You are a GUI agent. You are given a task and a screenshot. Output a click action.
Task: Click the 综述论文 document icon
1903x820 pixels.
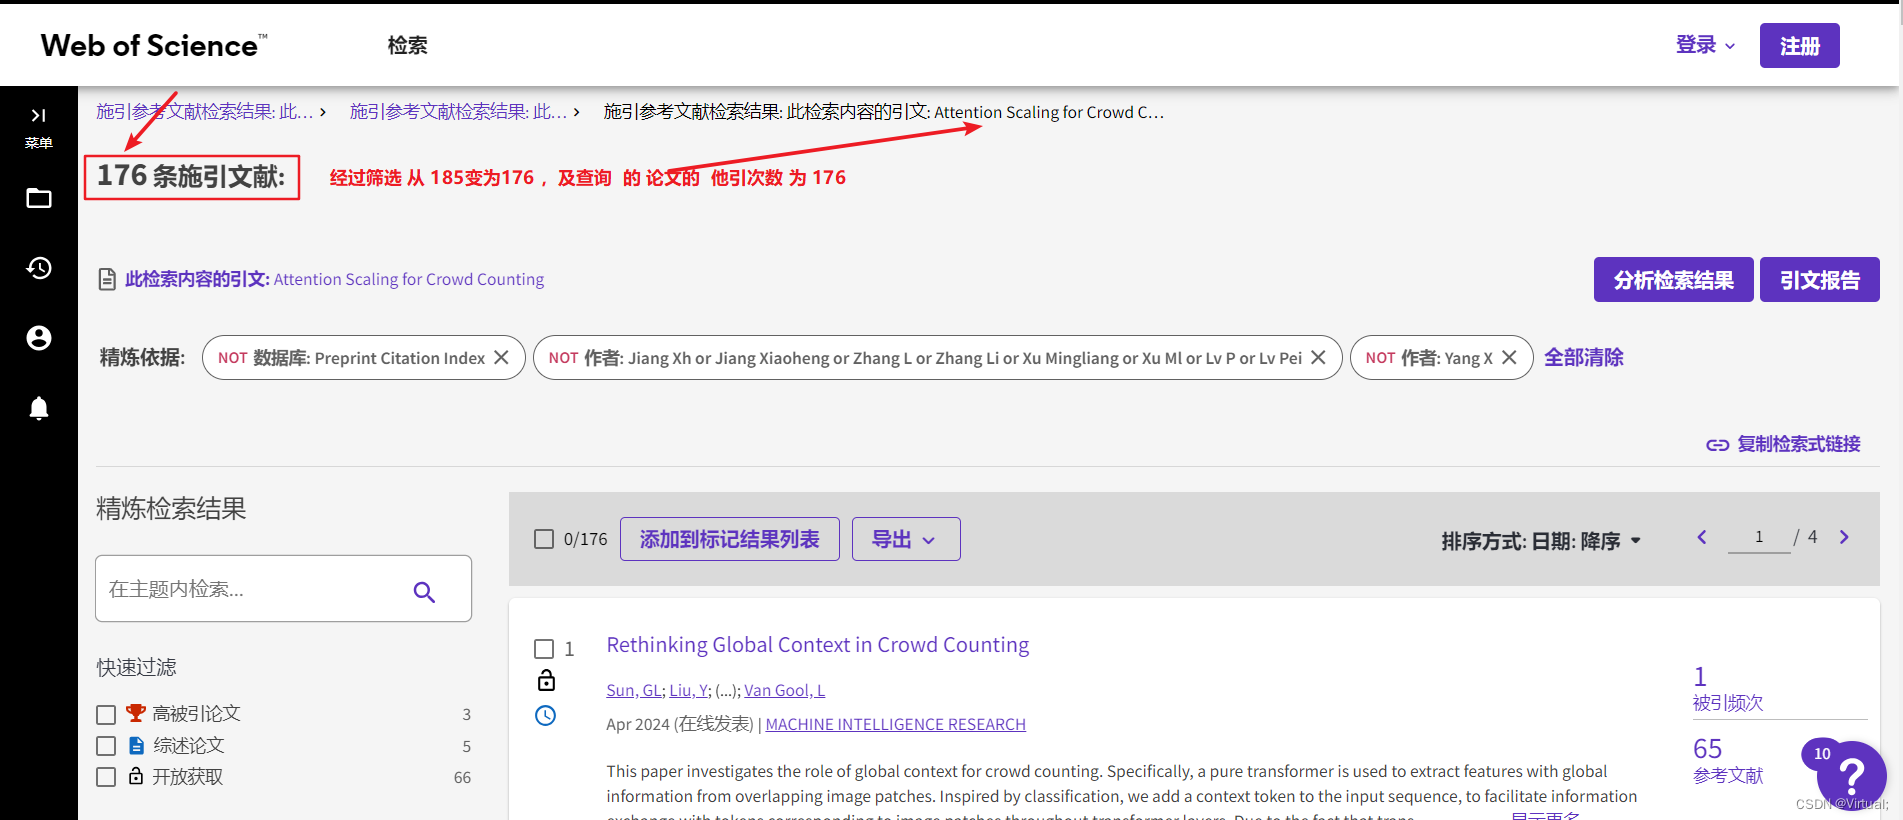(x=136, y=745)
